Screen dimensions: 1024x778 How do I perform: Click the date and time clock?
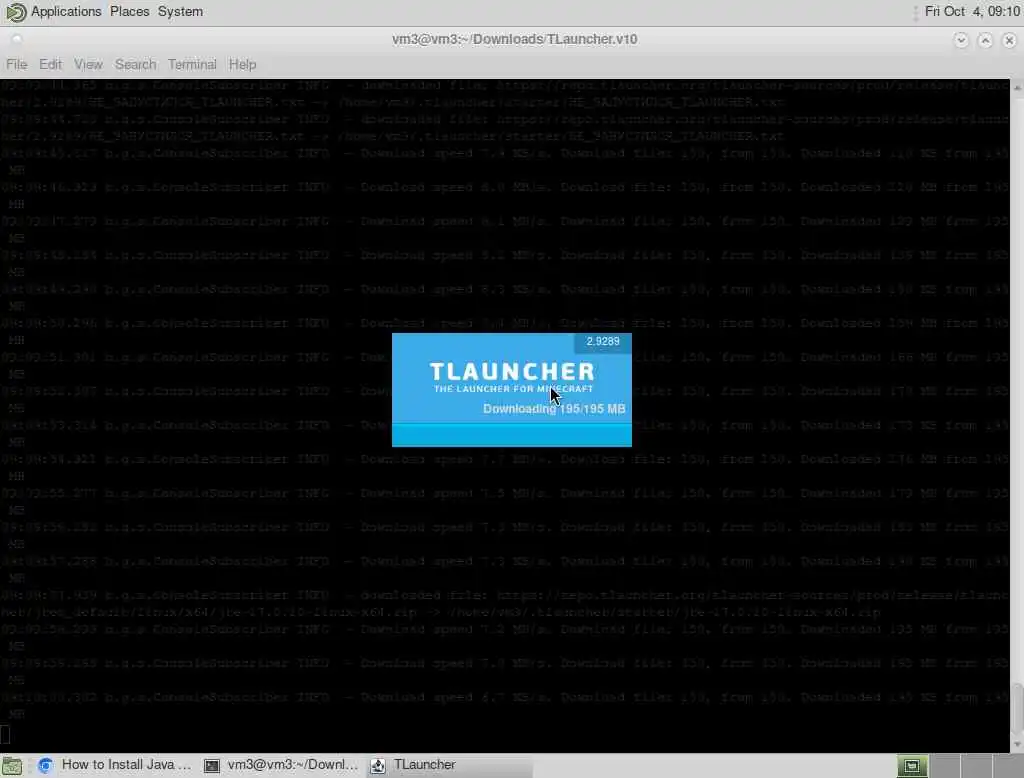pos(972,12)
